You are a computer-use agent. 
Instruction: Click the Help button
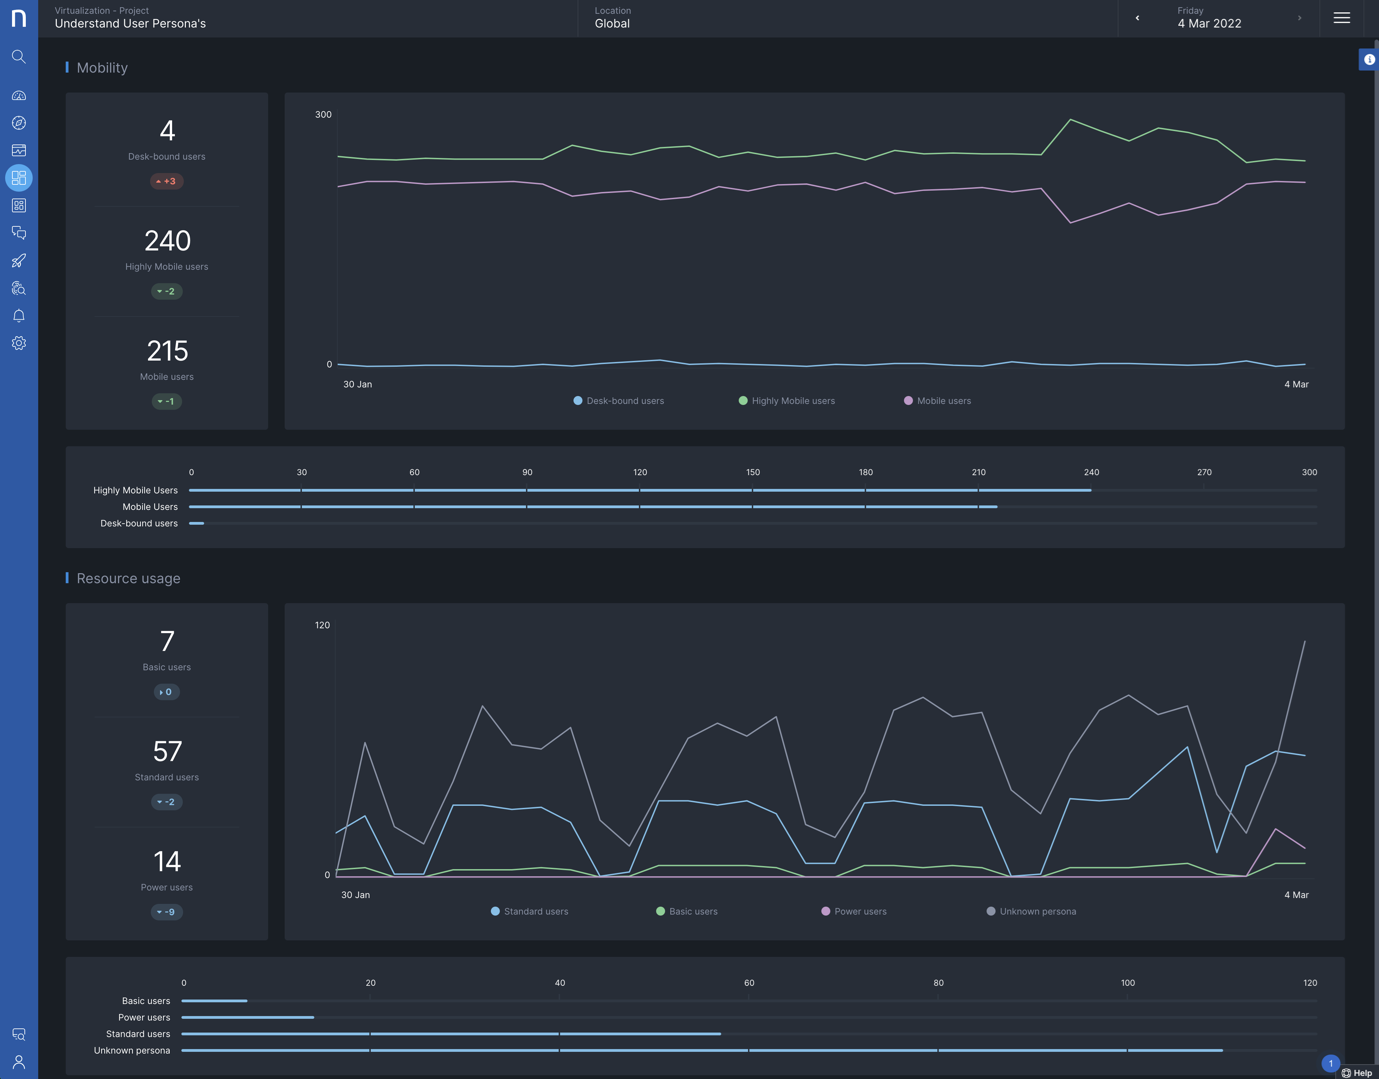[1357, 1072]
